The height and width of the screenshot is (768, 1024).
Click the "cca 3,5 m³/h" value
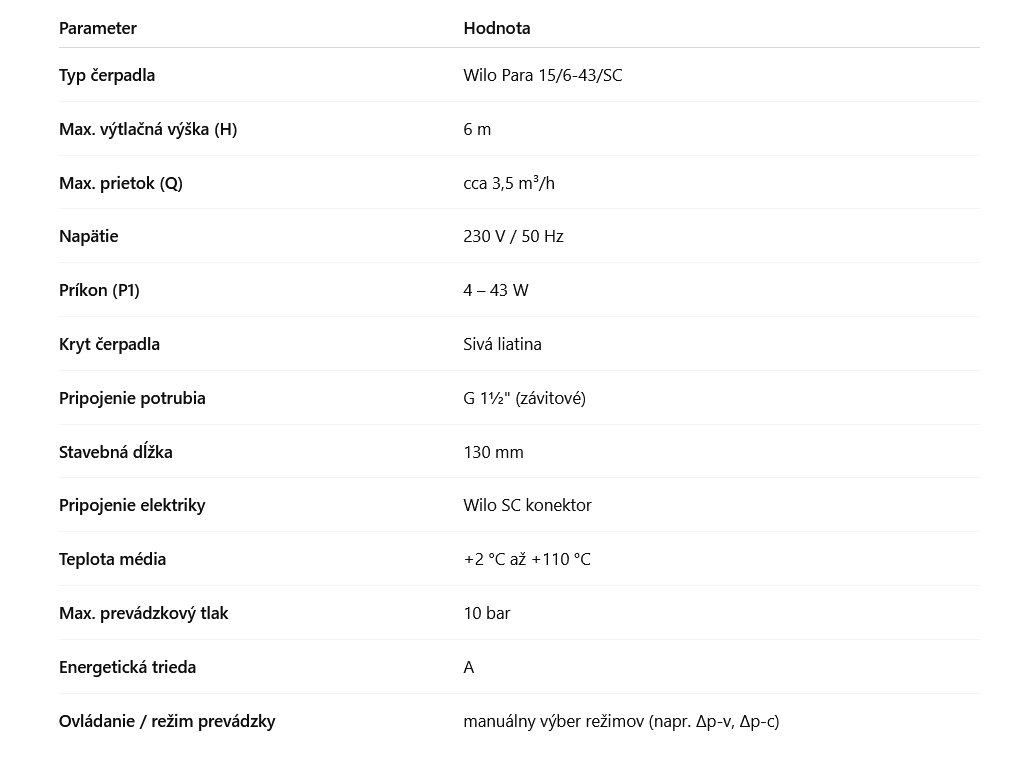[x=508, y=183]
